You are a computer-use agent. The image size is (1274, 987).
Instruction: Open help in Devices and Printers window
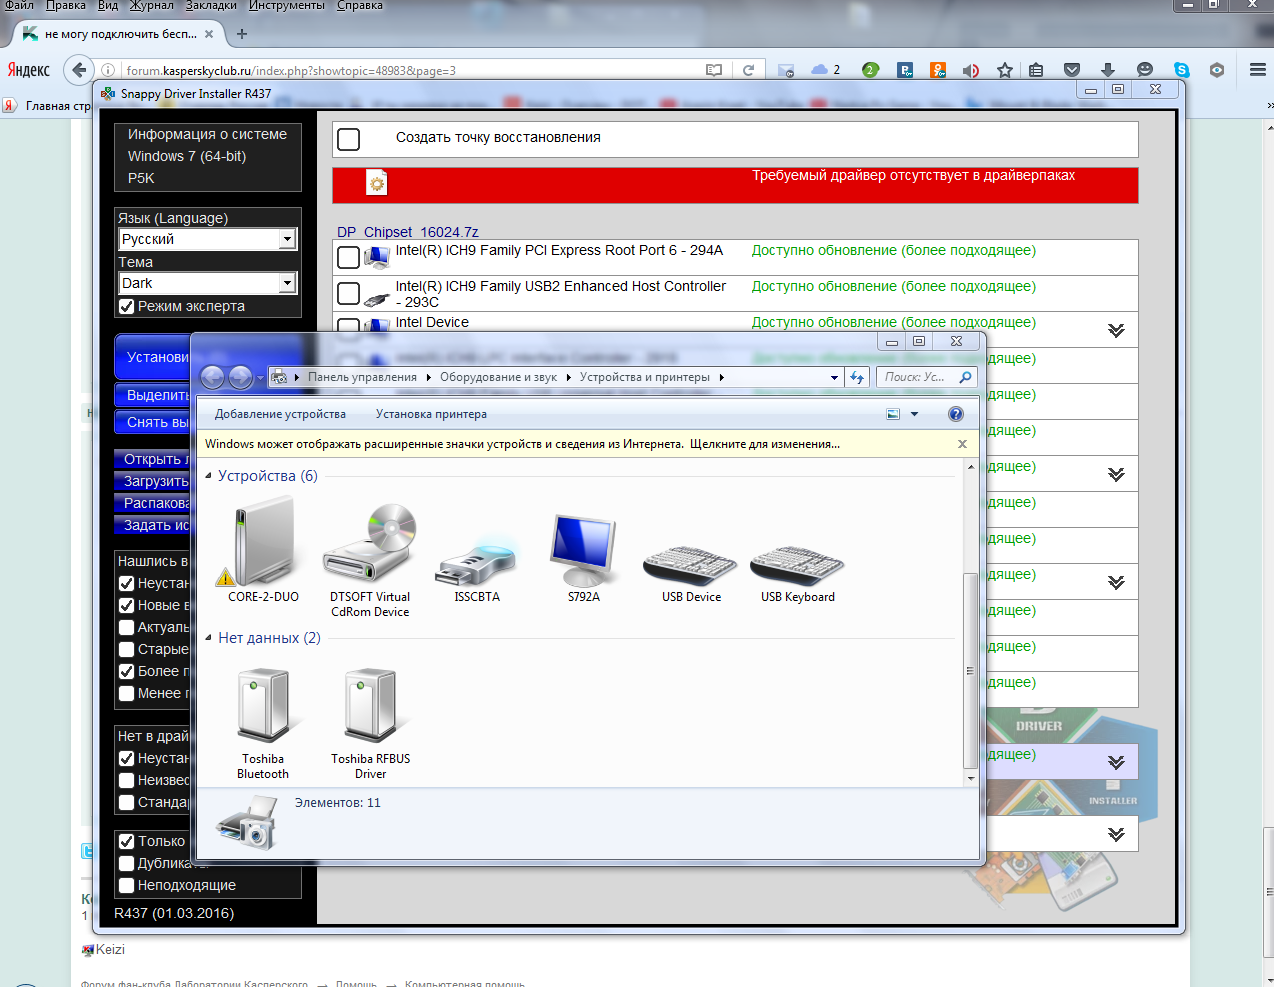point(956,414)
